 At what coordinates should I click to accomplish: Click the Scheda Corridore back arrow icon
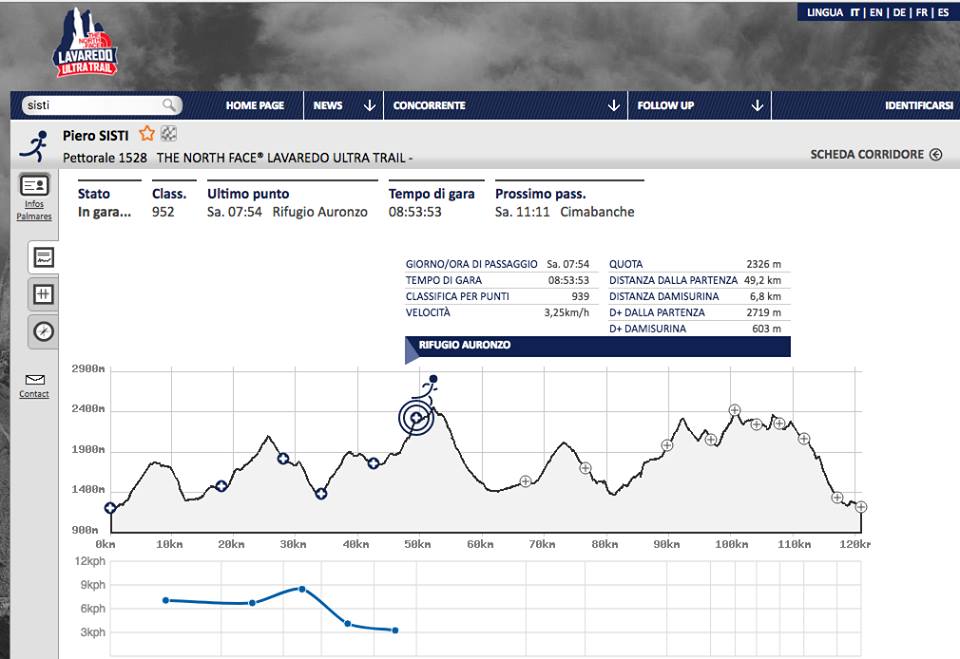[935, 155]
